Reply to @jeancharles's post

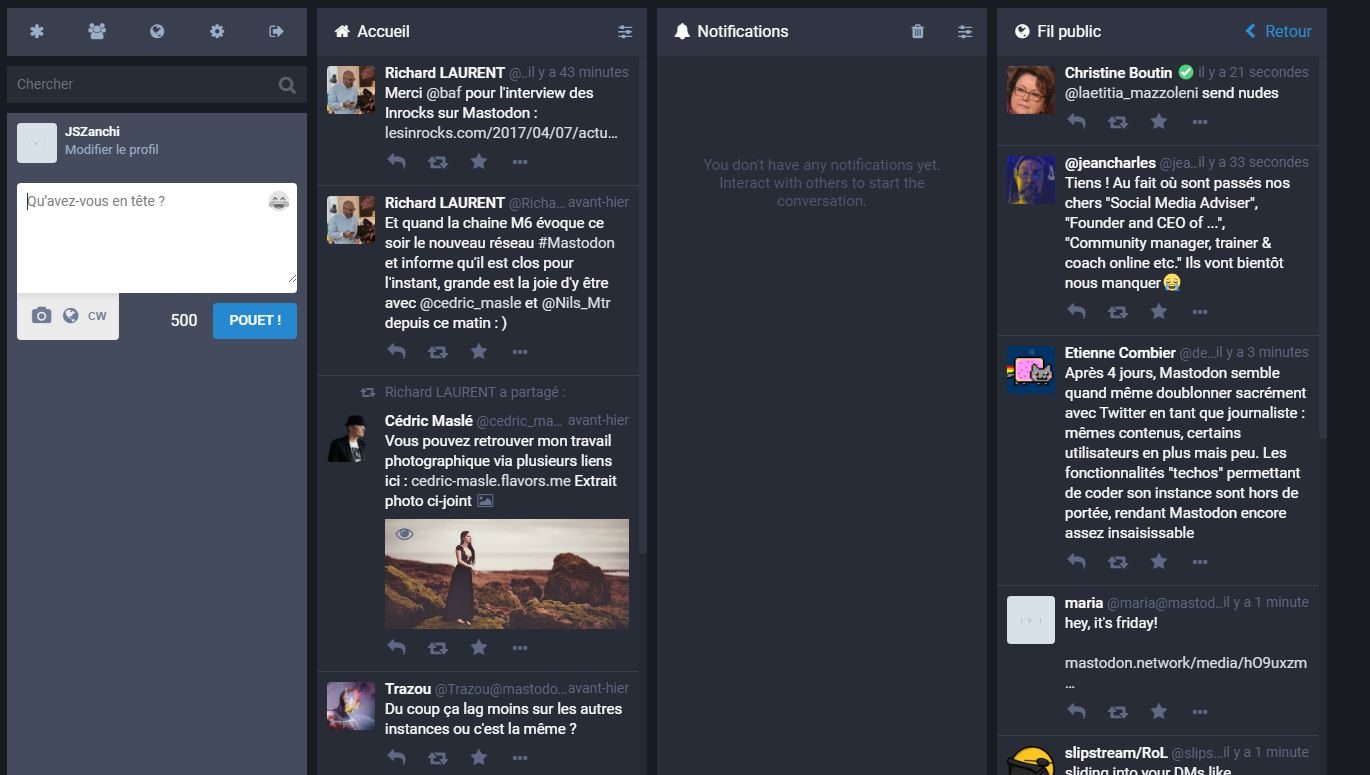(1076, 311)
